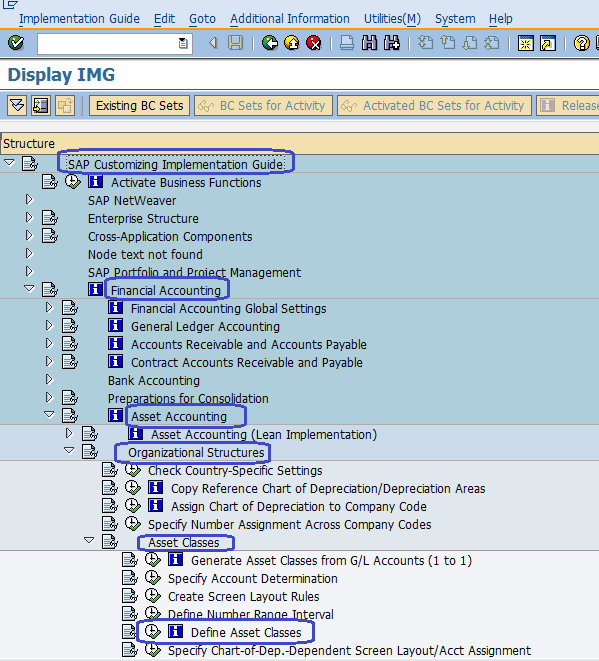Click the Existing BC Sets button
The image size is (599, 661).
(x=140, y=105)
